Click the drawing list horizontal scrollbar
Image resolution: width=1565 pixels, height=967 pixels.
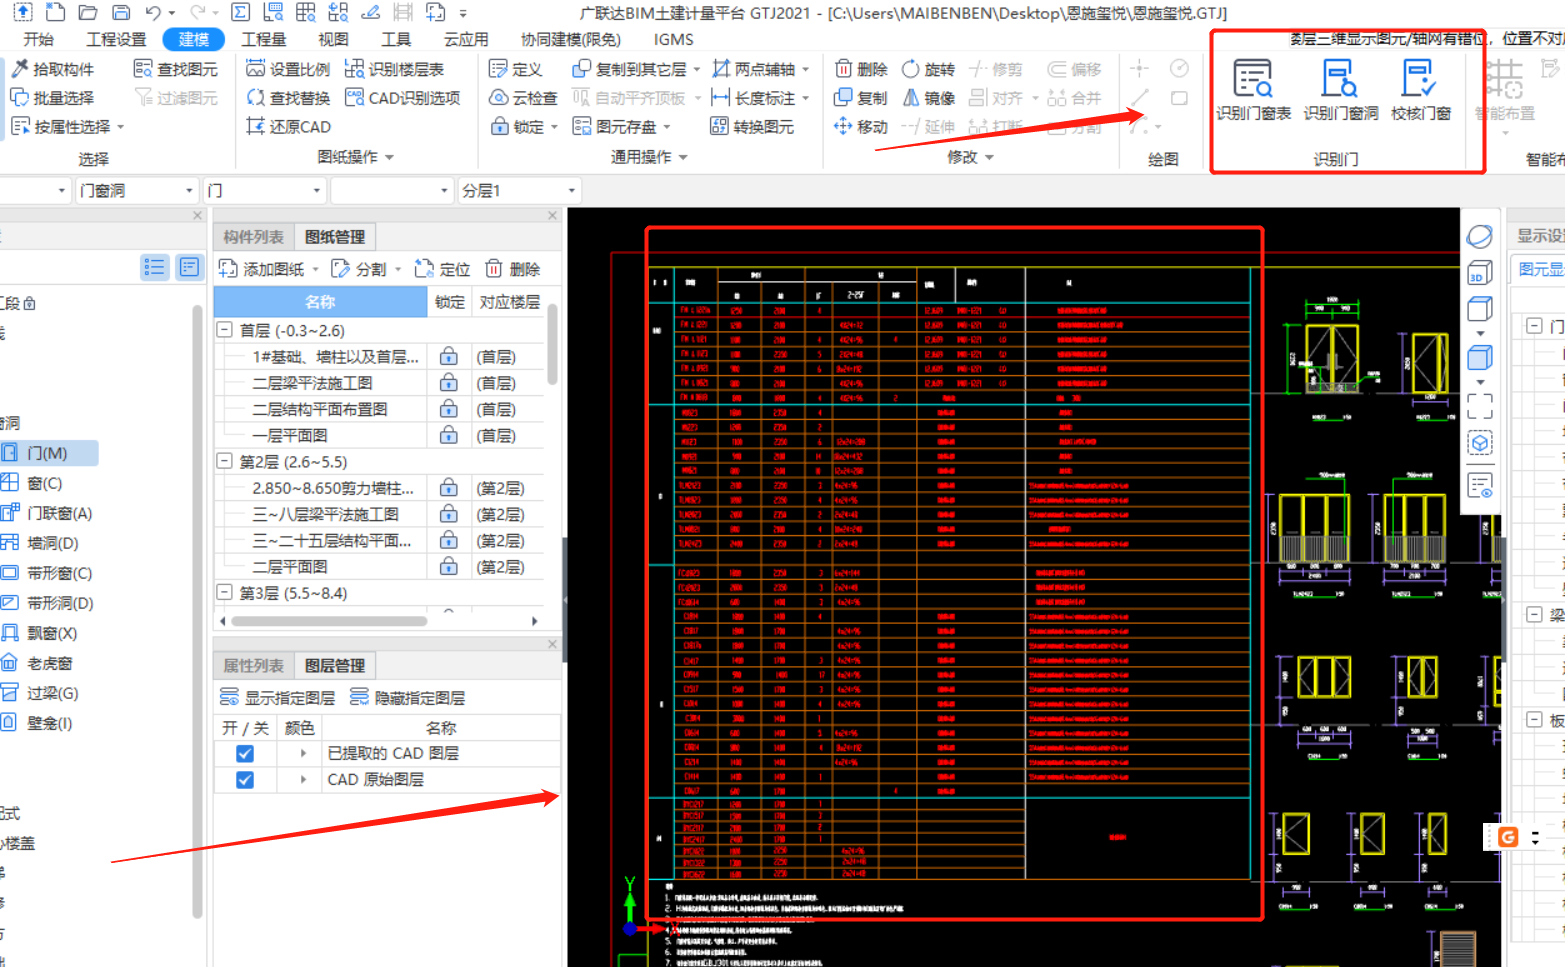(330, 621)
